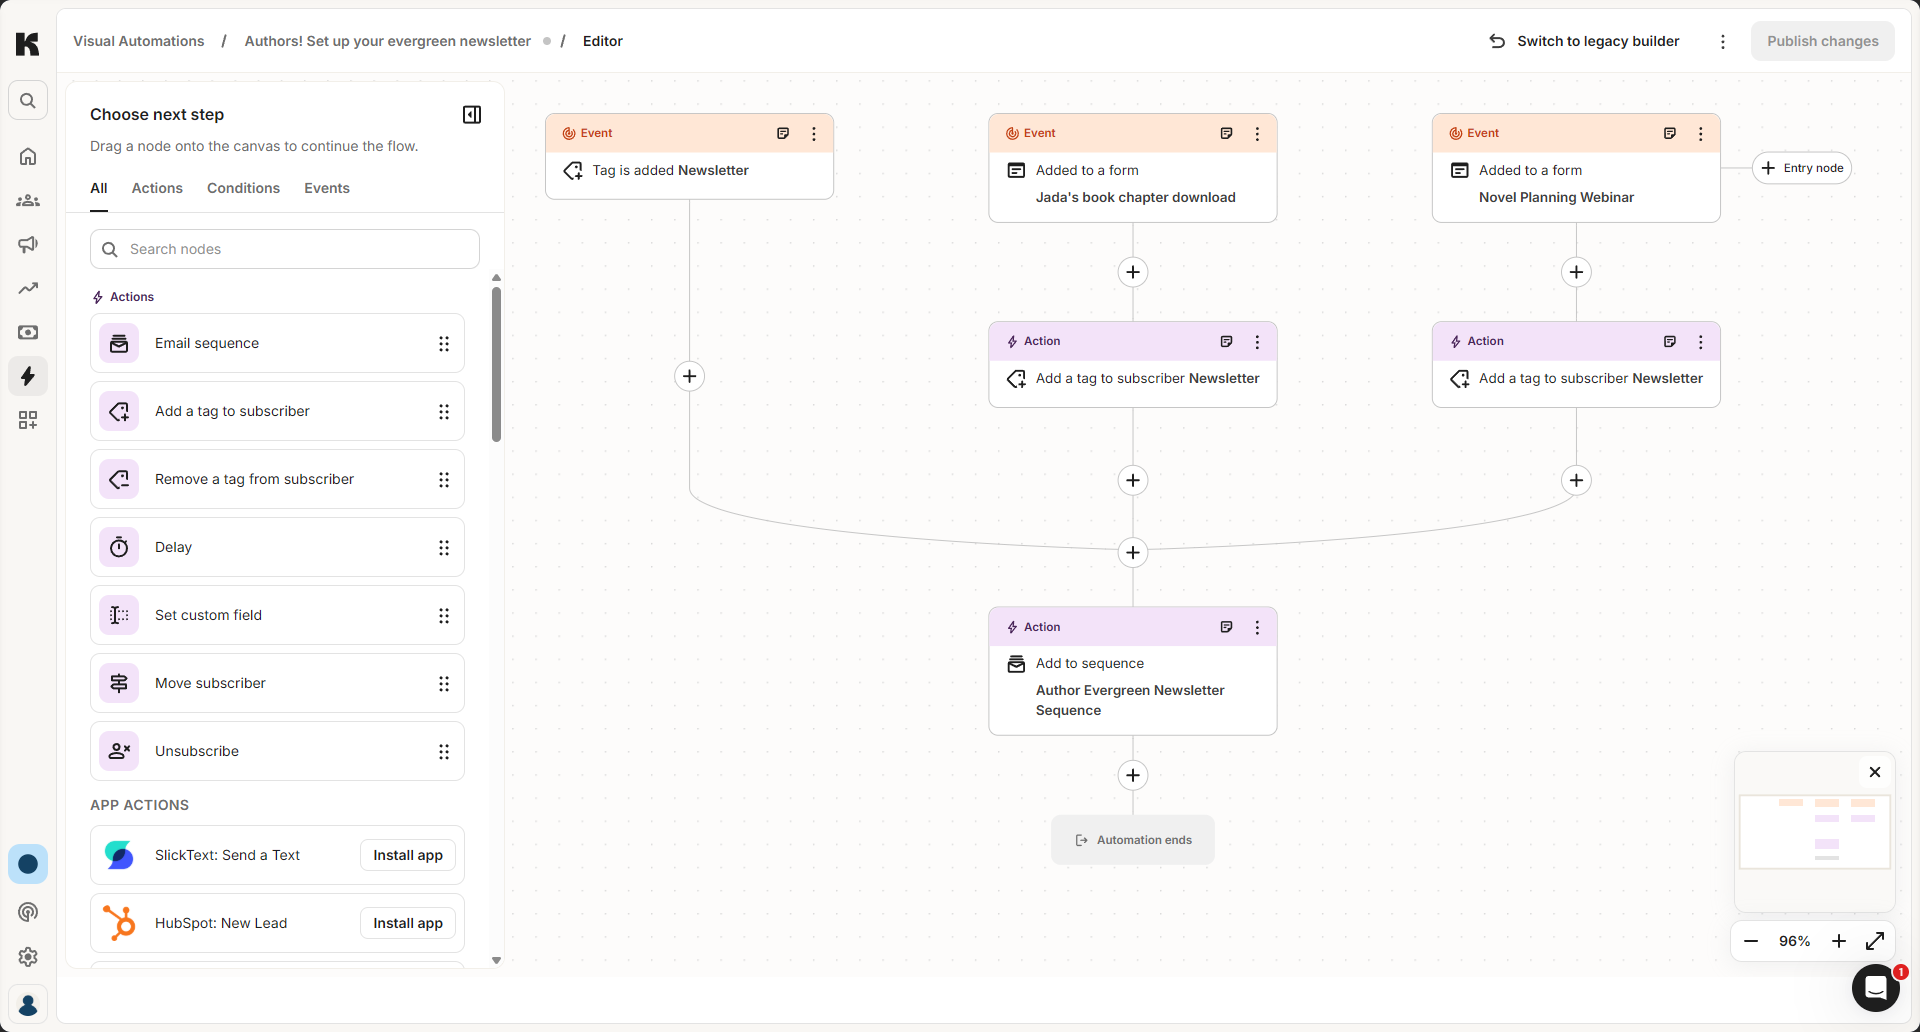Open notes on Jada's book chapter event
1920x1032 pixels.
tap(1226, 134)
